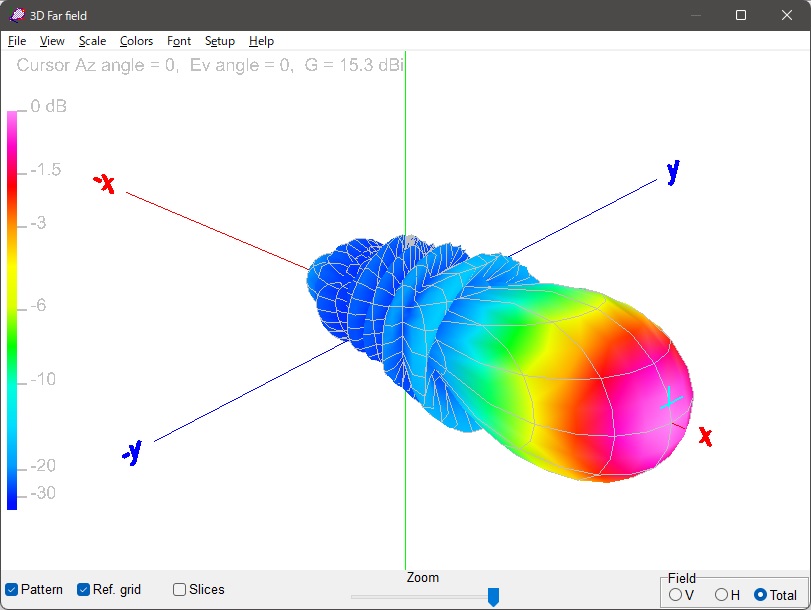
Task: Open the View menu
Action: coord(52,41)
